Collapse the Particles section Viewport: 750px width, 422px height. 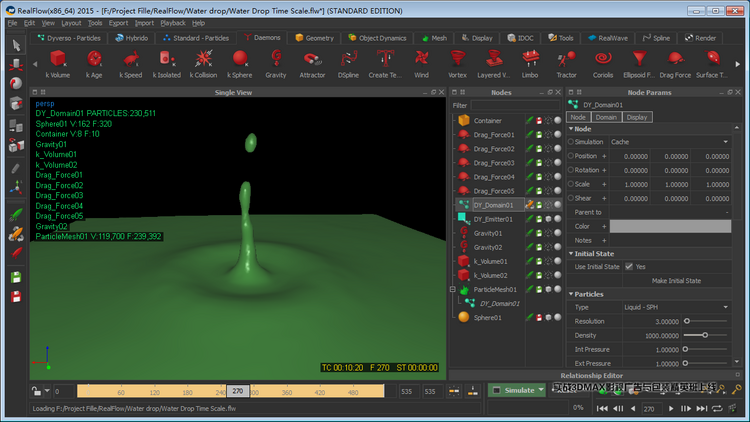571,294
